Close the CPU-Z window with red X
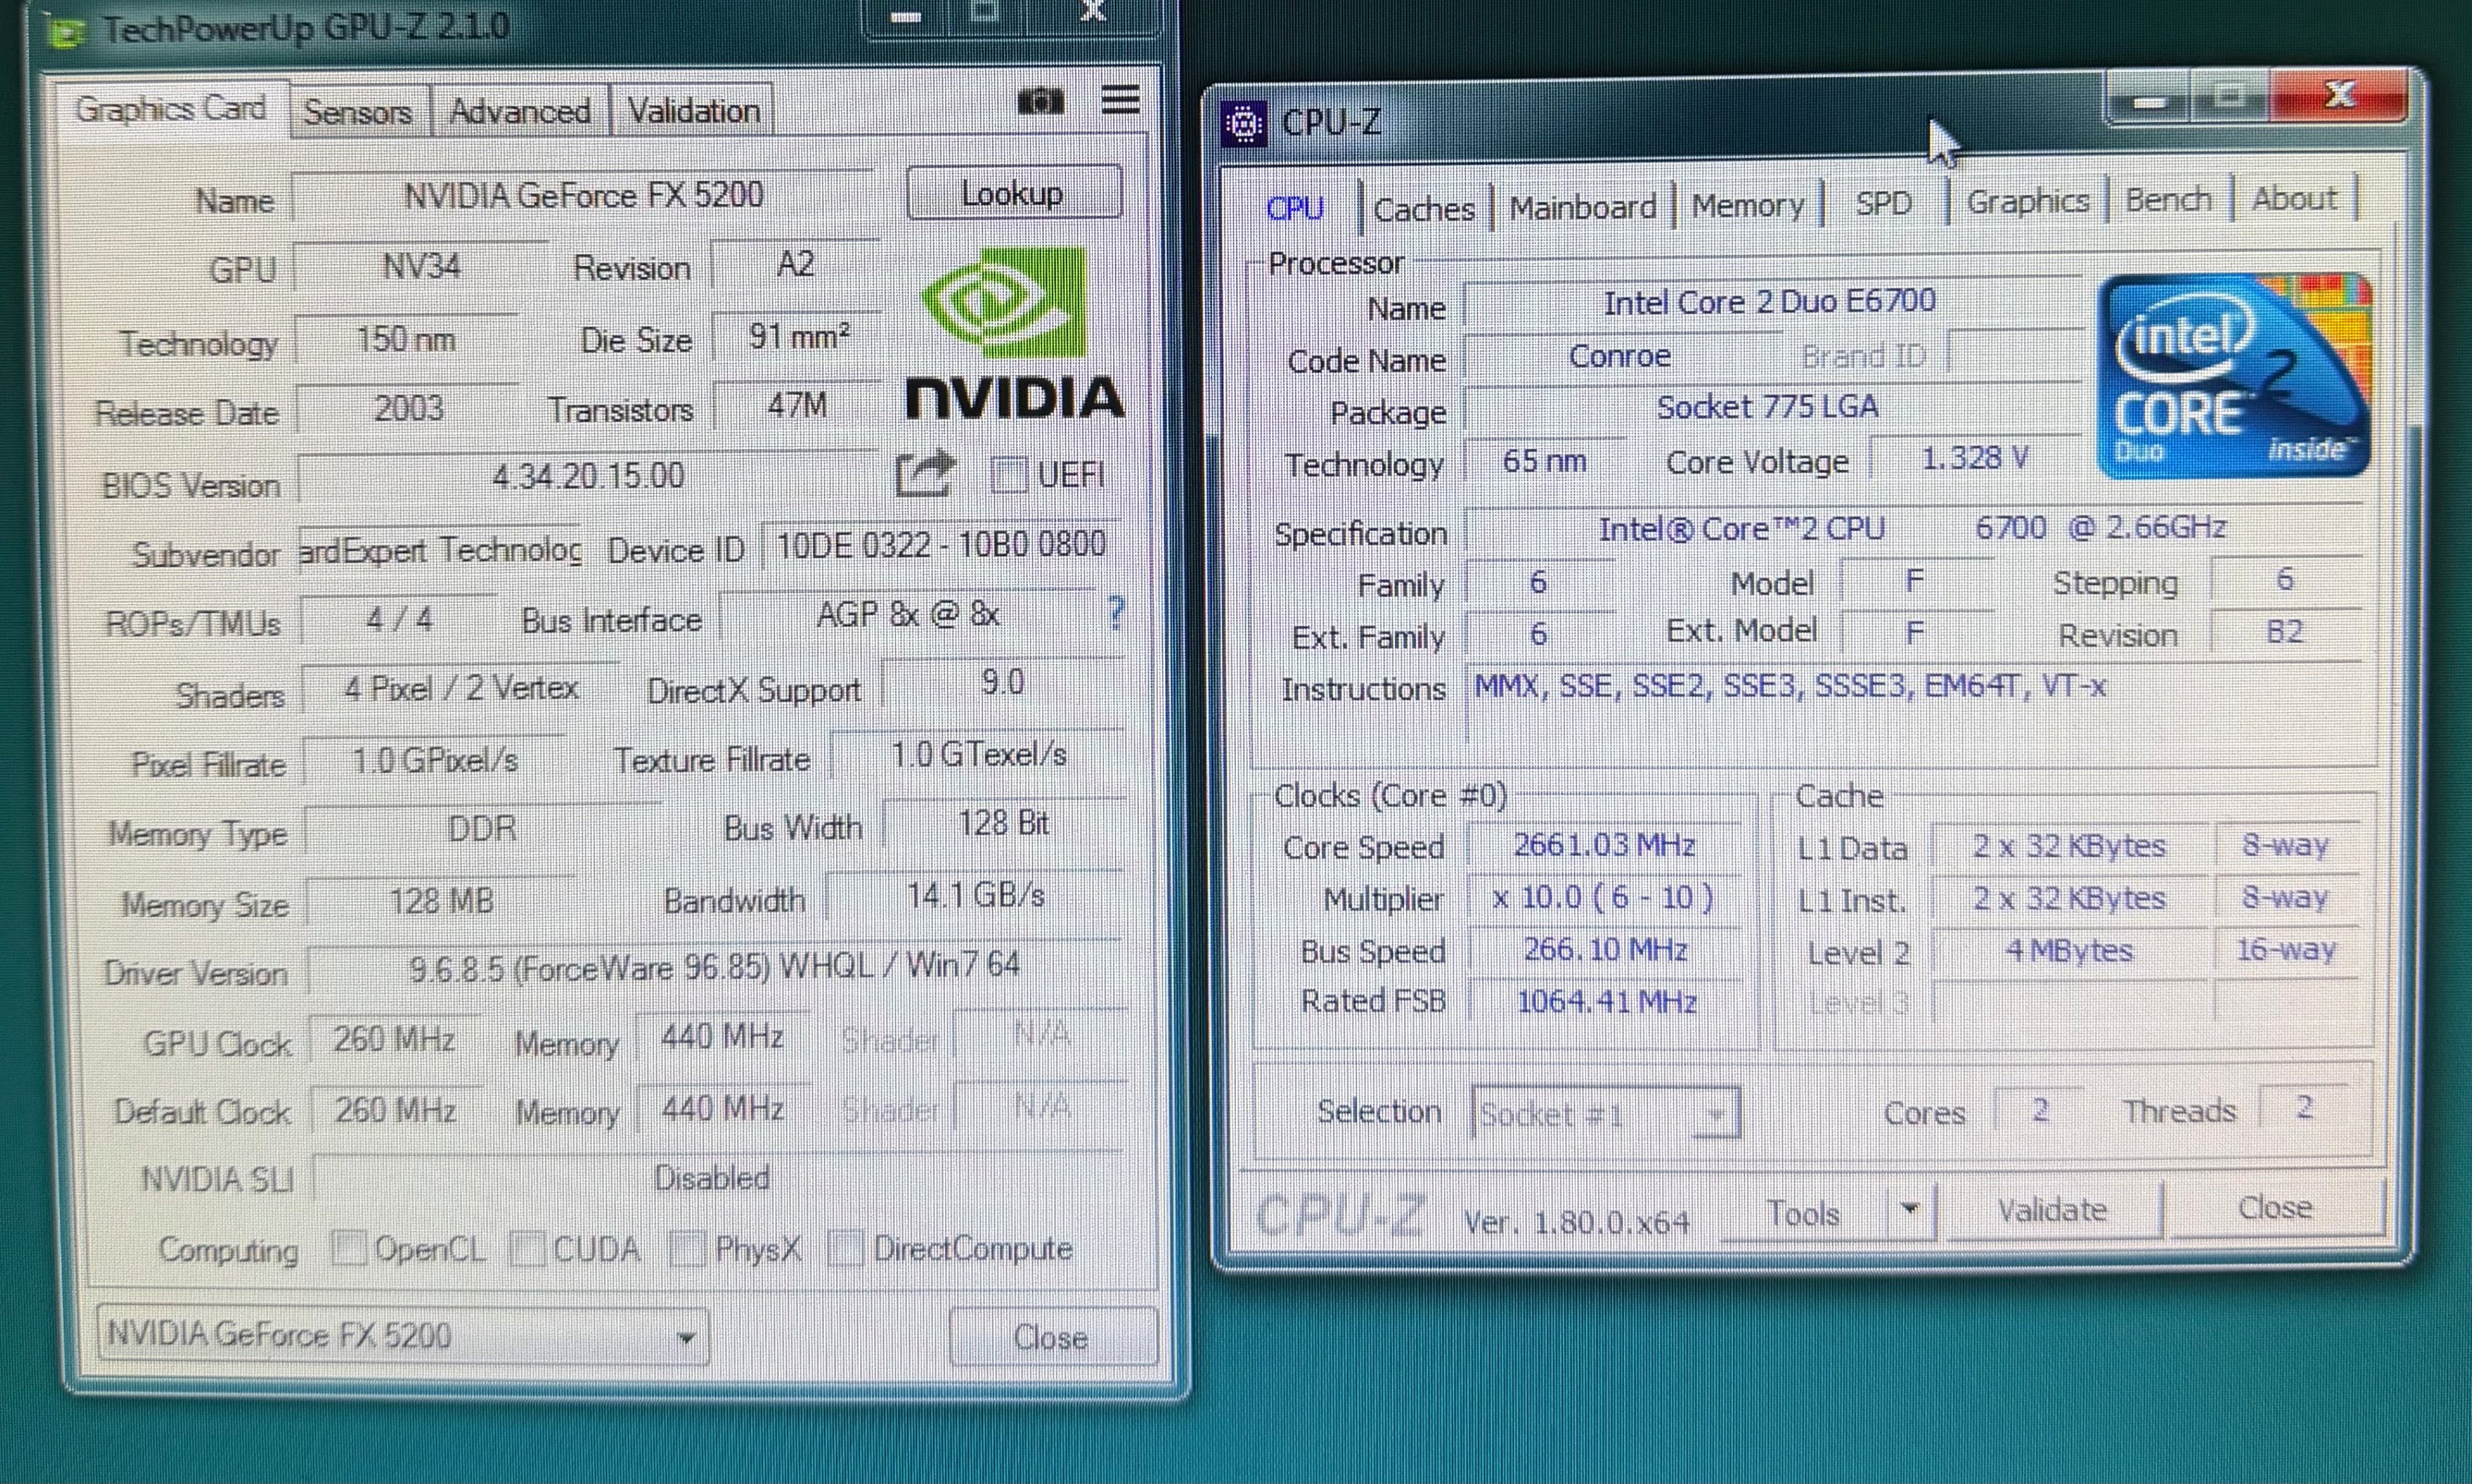 point(2340,96)
